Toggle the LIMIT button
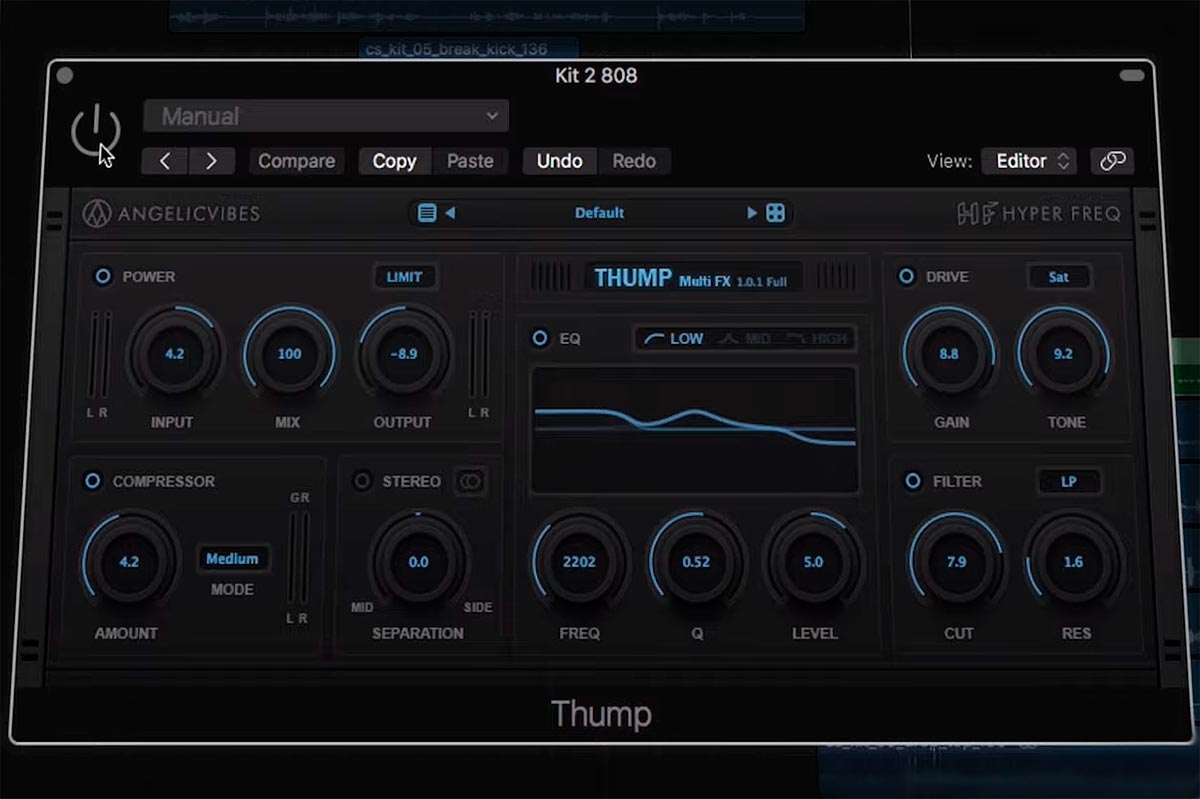The image size is (1200, 799). pos(405,277)
